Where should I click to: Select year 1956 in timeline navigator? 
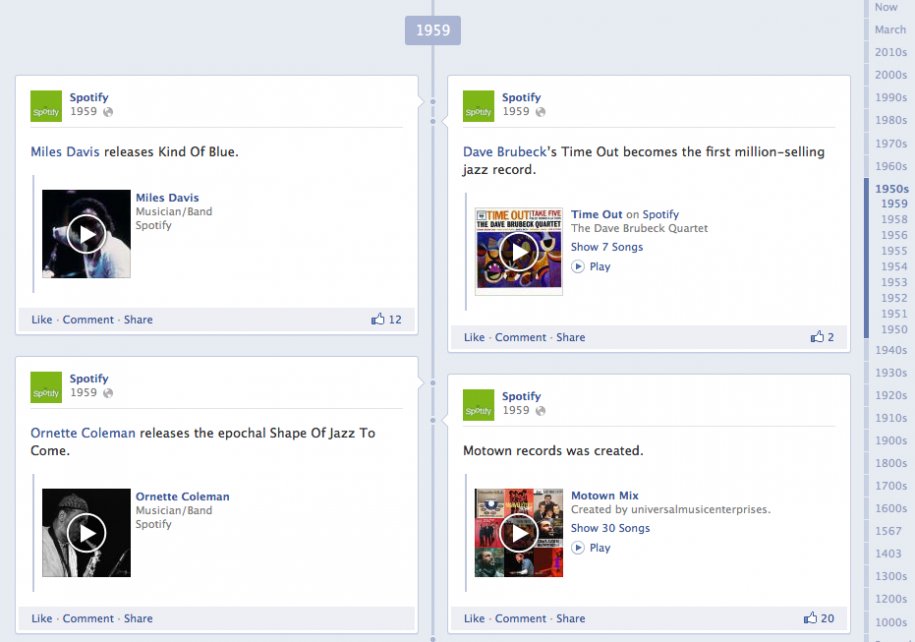(894, 235)
